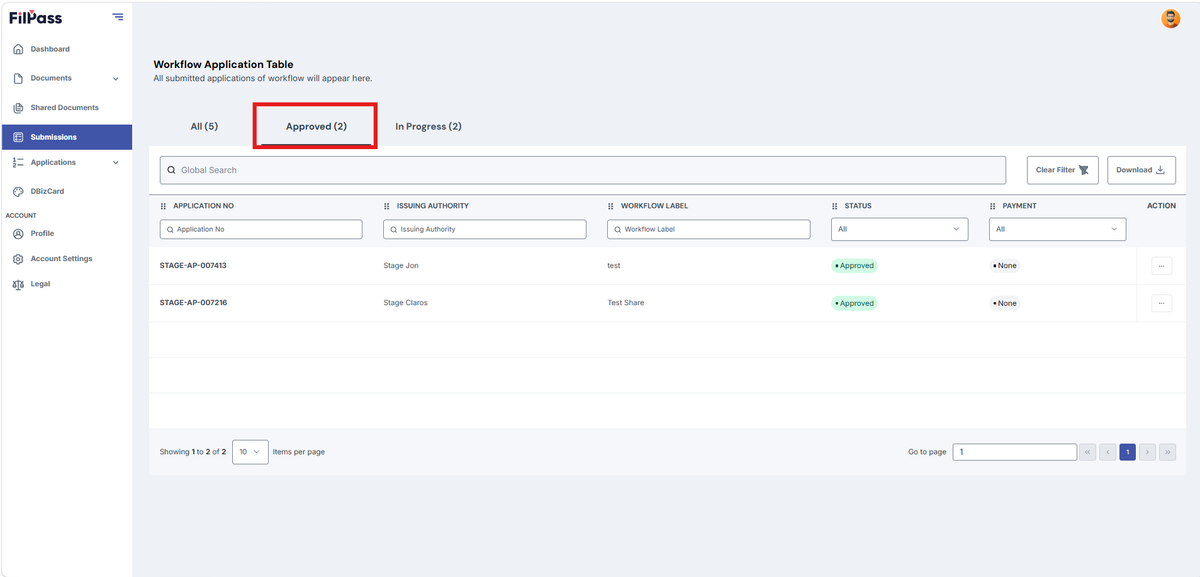Switch to the All (5) tab
The width and height of the screenshot is (1200, 577).
click(204, 127)
